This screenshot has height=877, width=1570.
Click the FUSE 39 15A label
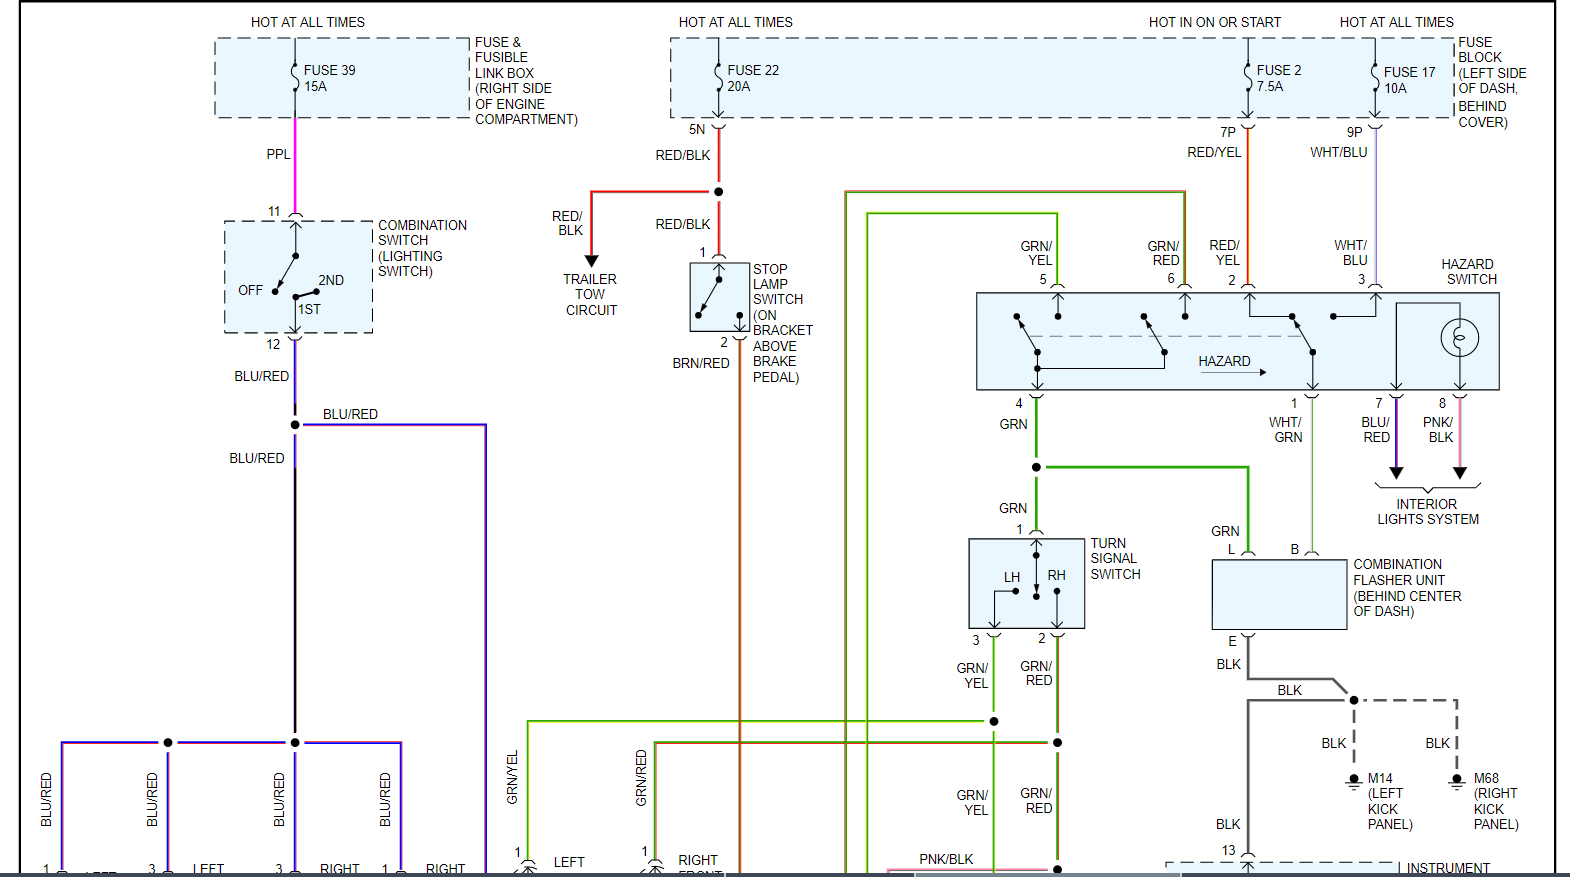329,78
